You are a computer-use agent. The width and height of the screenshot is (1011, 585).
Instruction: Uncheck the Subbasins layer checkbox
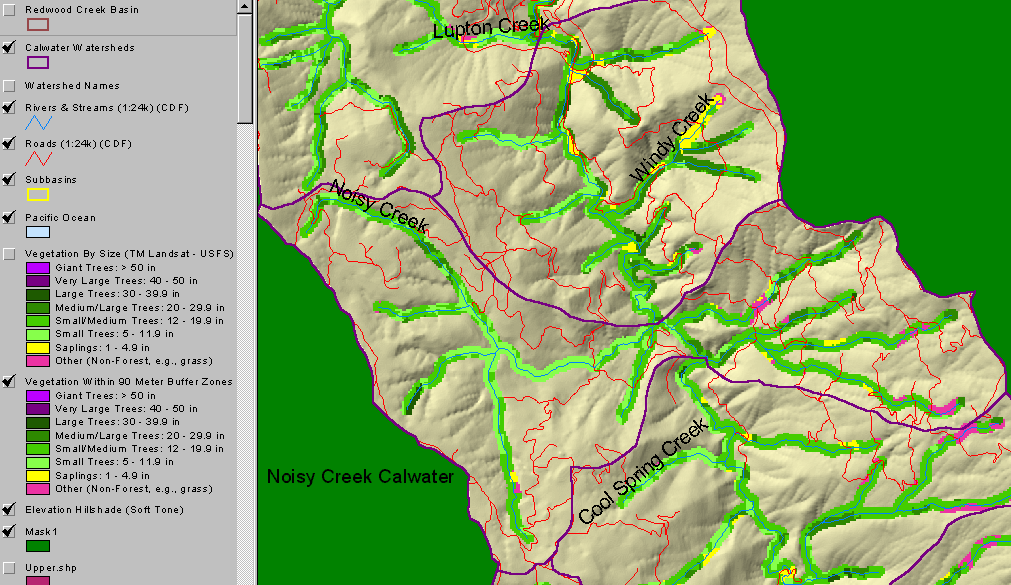[x=9, y=180]
